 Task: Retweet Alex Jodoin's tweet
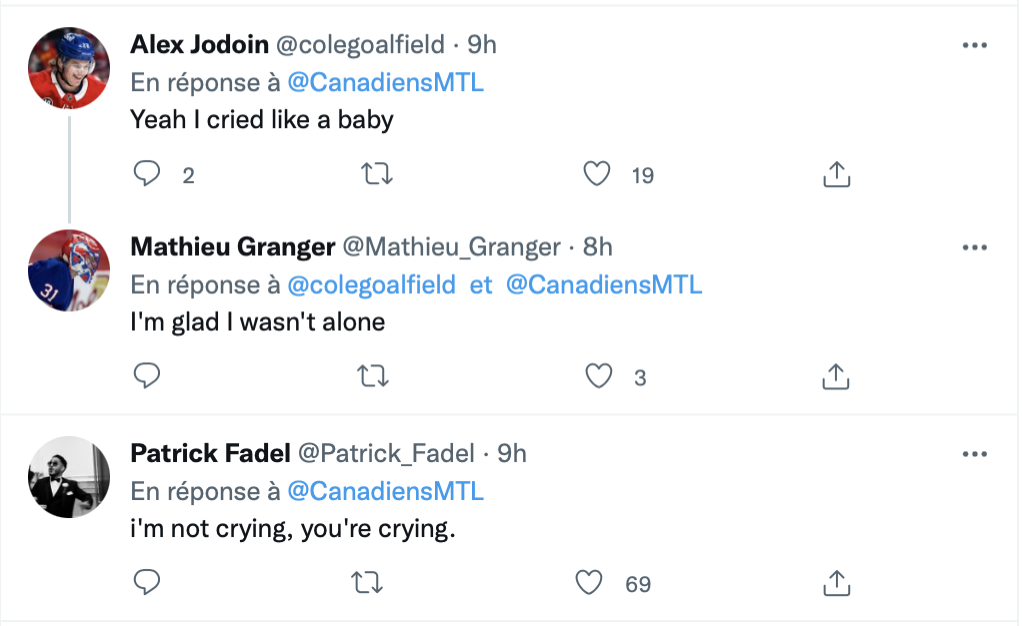pyautogui.click(x=376, y=175)
